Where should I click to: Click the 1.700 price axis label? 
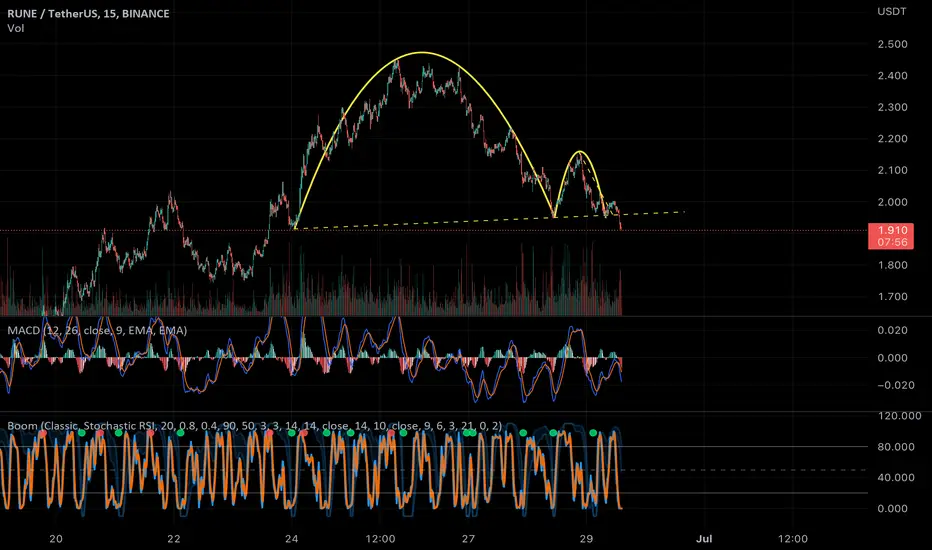tap(892, 297)
